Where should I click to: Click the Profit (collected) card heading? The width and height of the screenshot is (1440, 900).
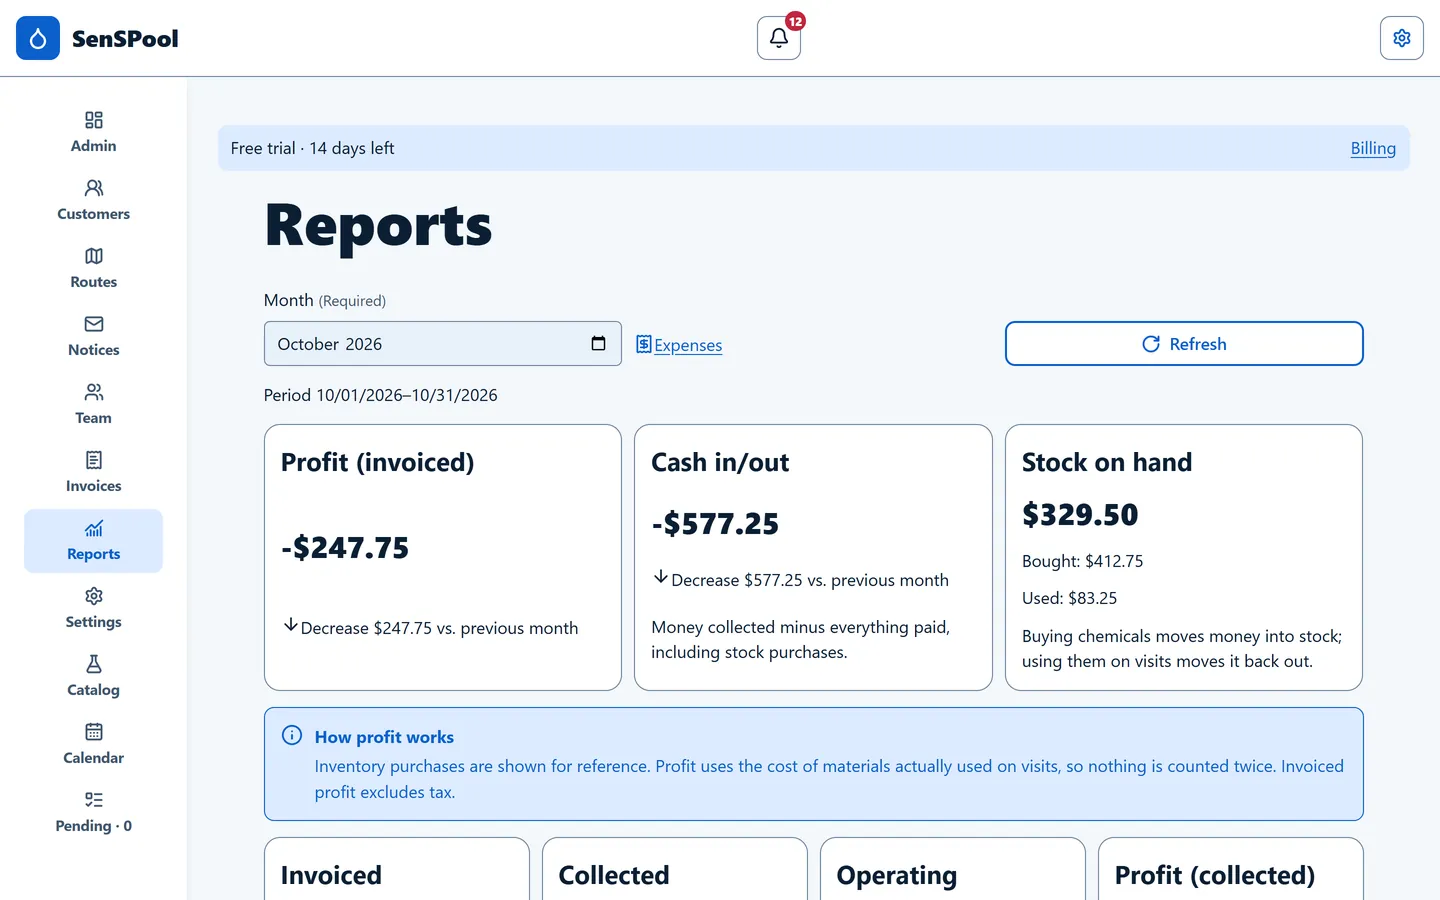tap(1215, 875)
